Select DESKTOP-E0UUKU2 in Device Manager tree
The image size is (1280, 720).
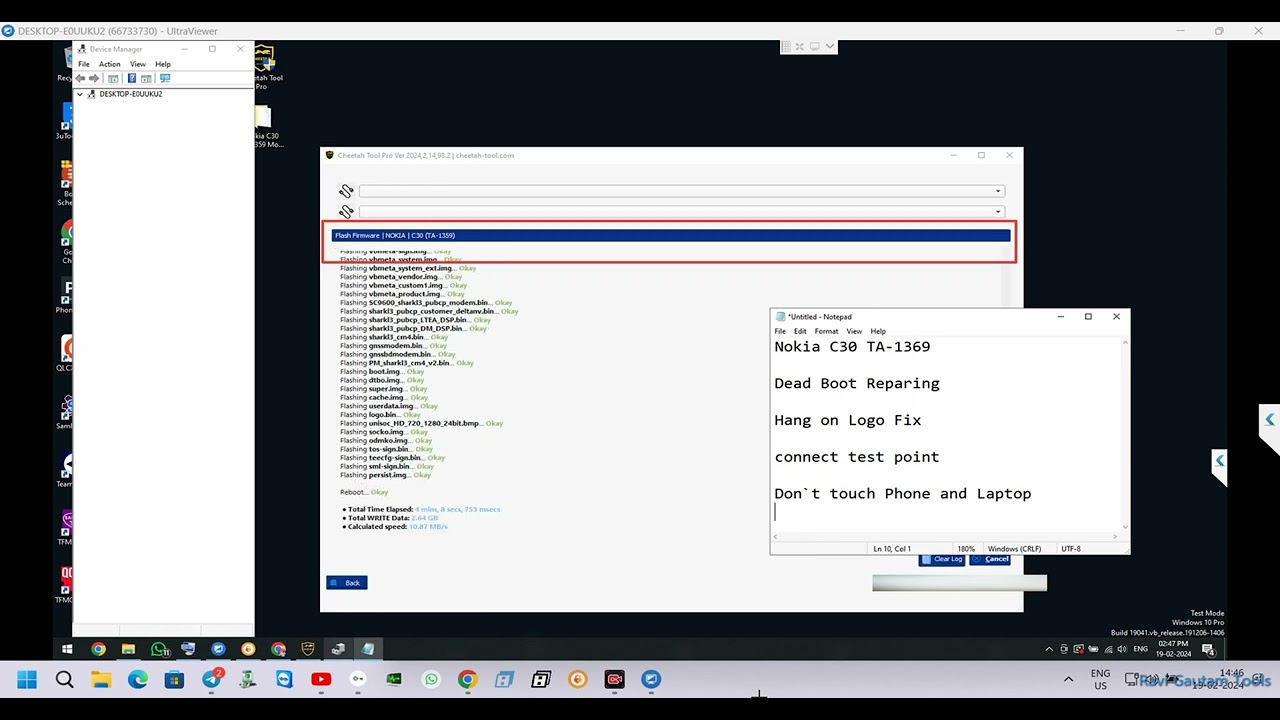tap(130, 94)
